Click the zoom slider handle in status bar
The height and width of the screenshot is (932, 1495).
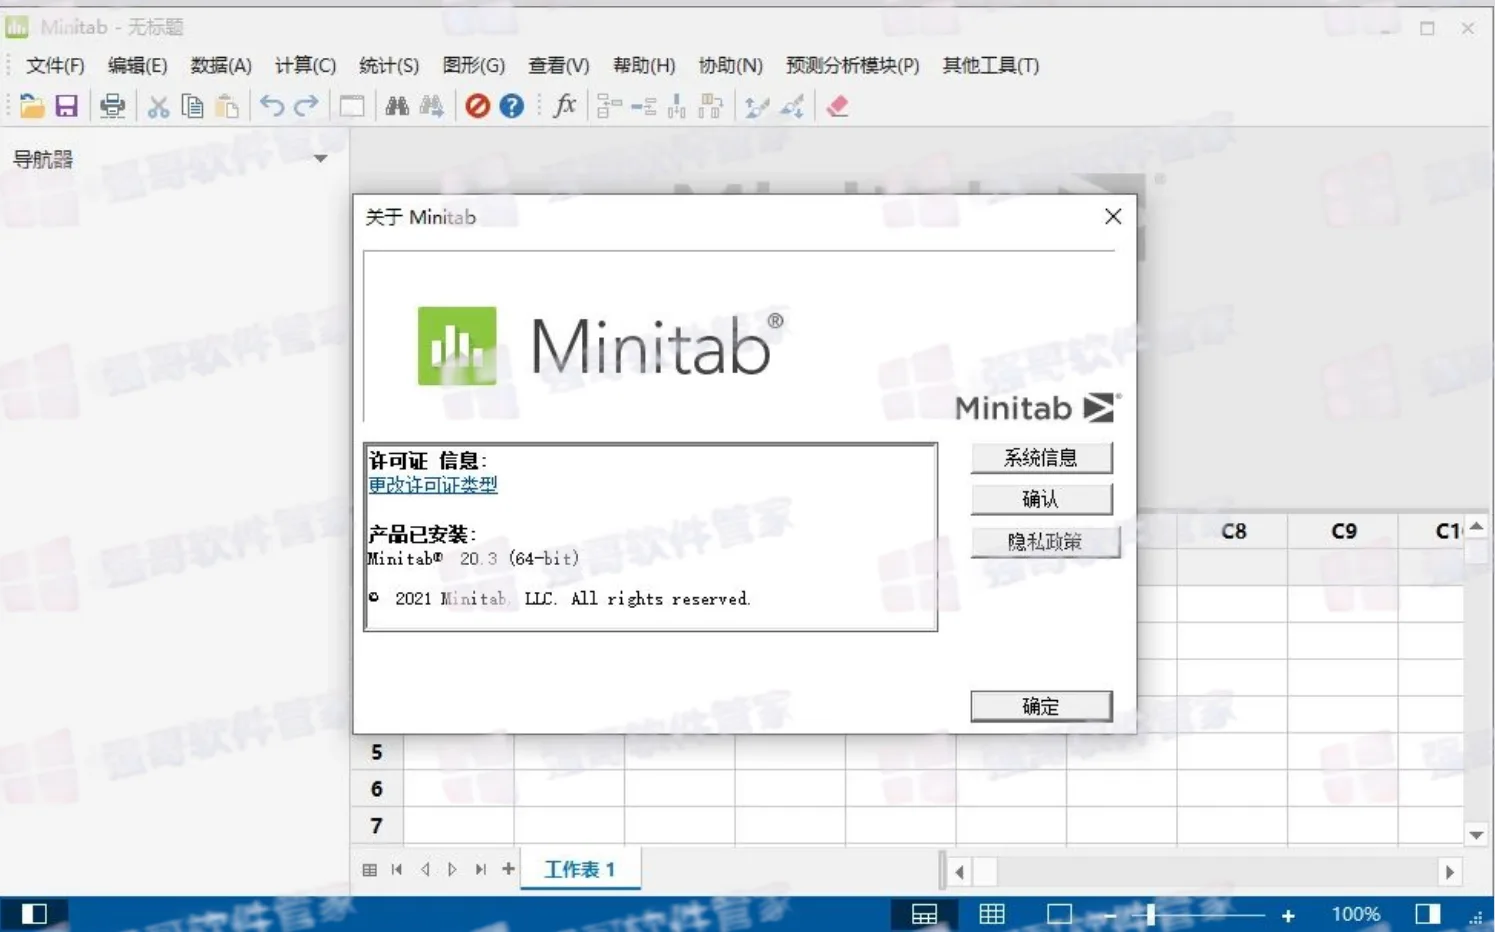[1151, 914]
